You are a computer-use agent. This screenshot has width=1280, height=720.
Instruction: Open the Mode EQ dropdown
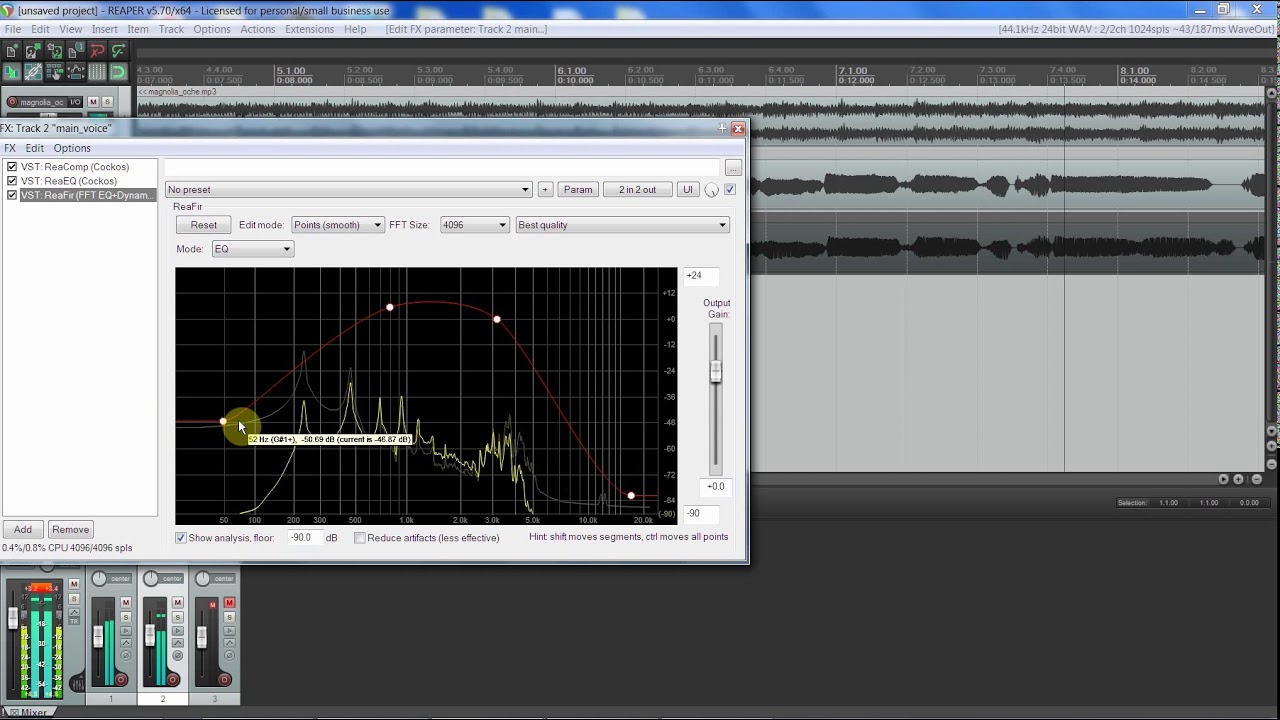[252, 249]
